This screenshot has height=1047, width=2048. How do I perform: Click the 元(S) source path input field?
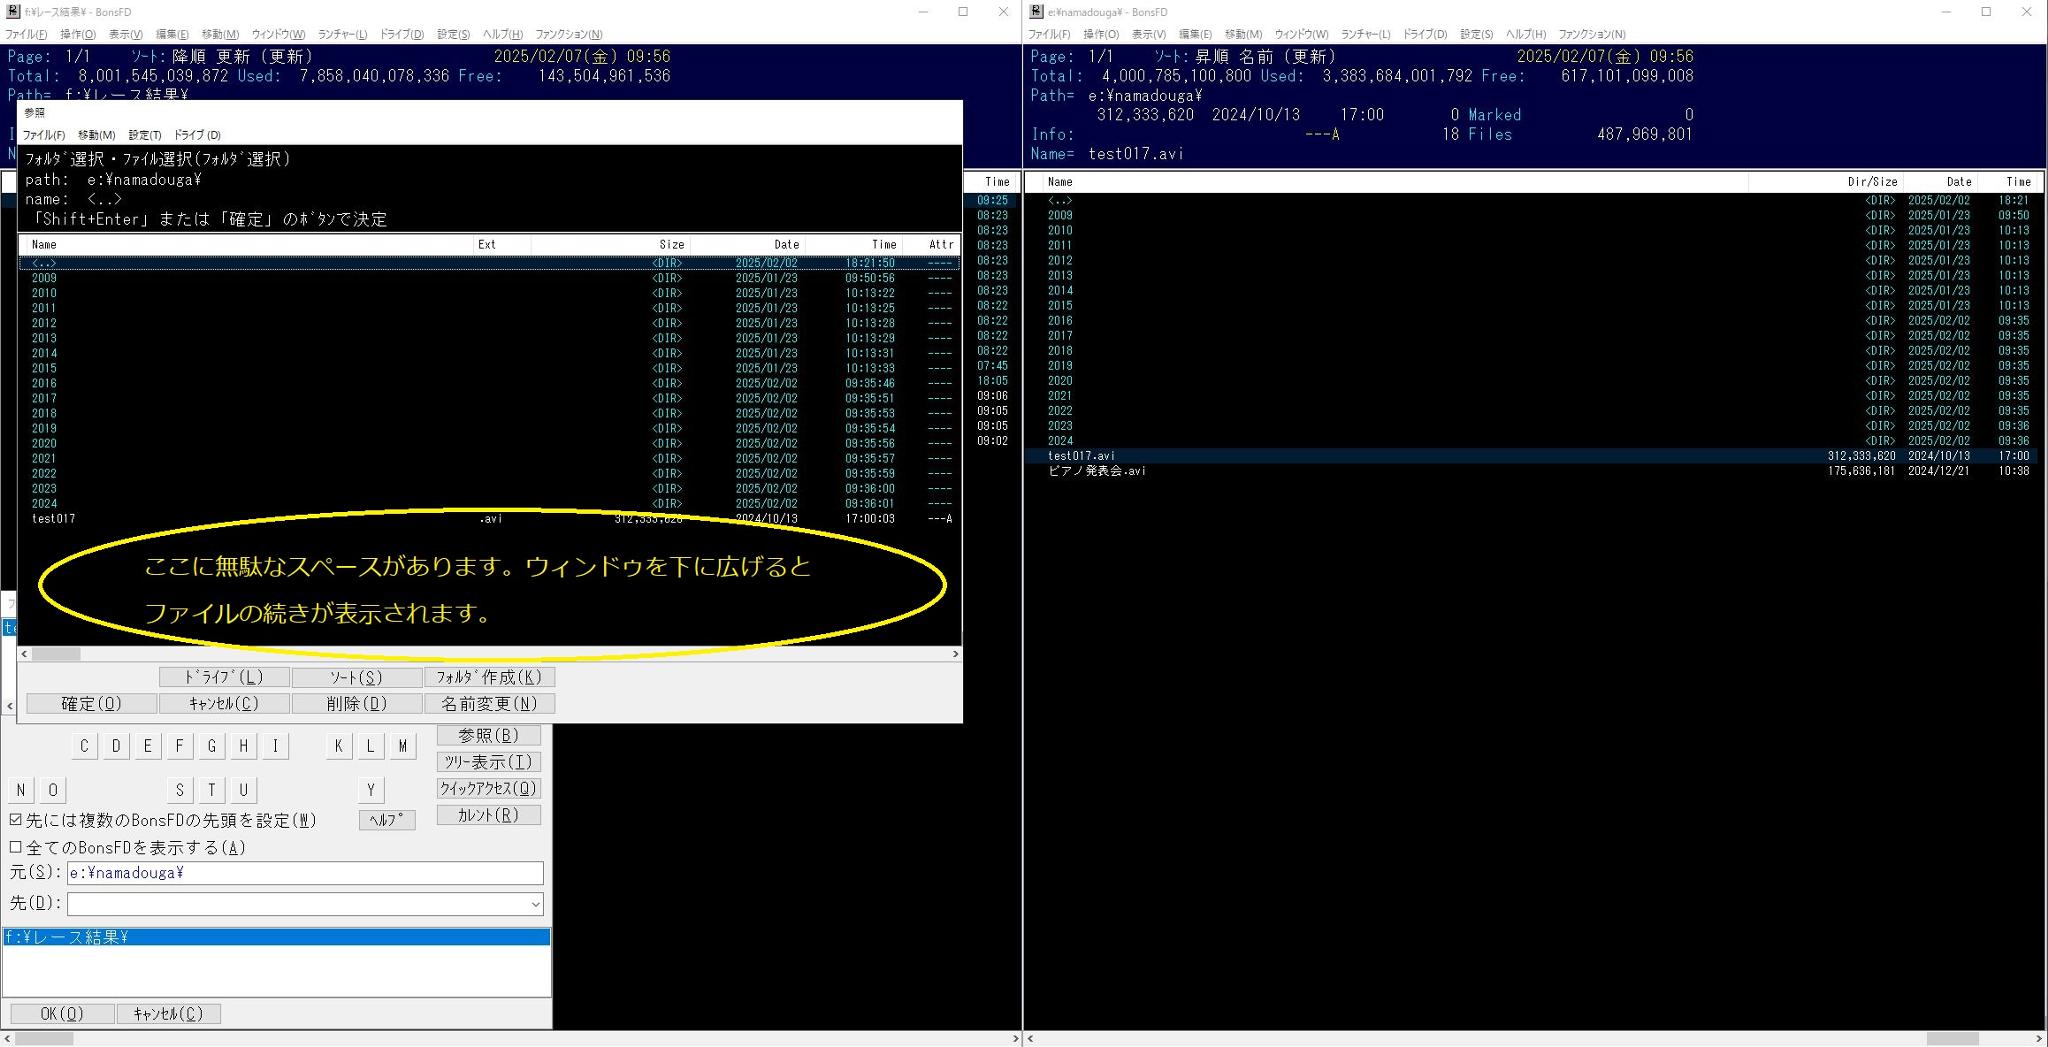(x=305, y=873)
